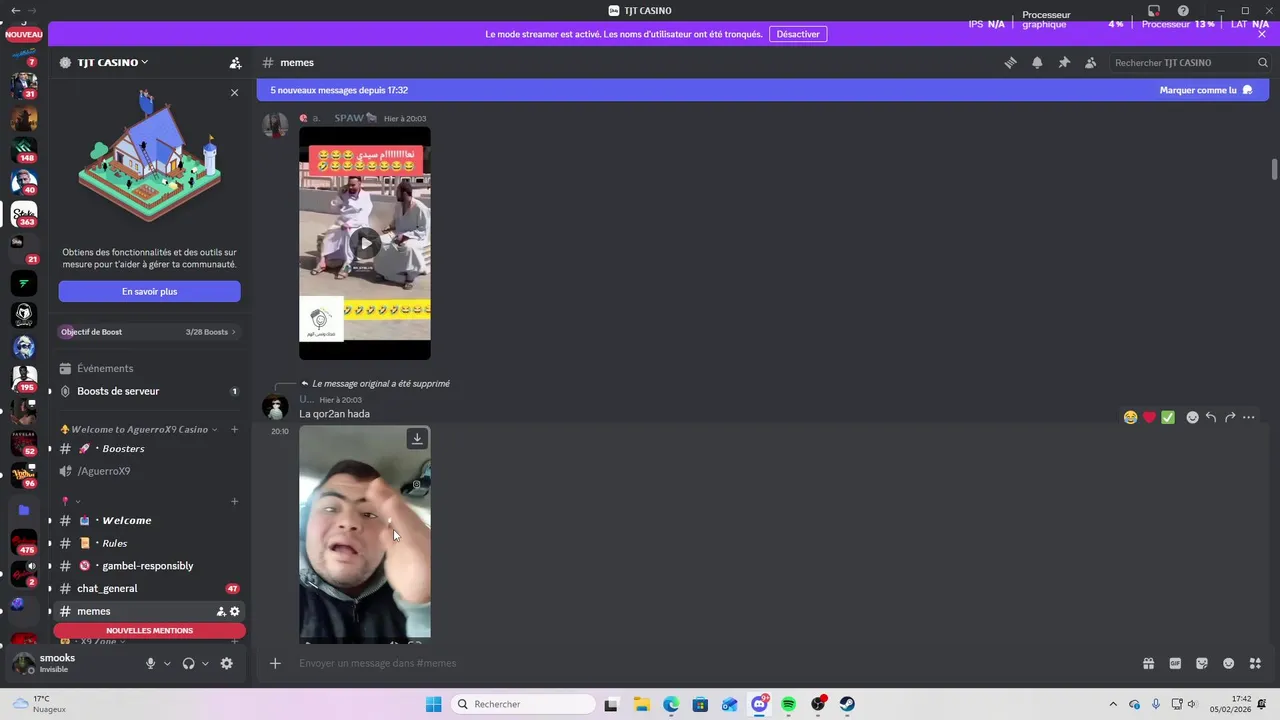Open the sticker picker
The width and height of the screenshot is (1280, 720).
tap(1202, 663)
